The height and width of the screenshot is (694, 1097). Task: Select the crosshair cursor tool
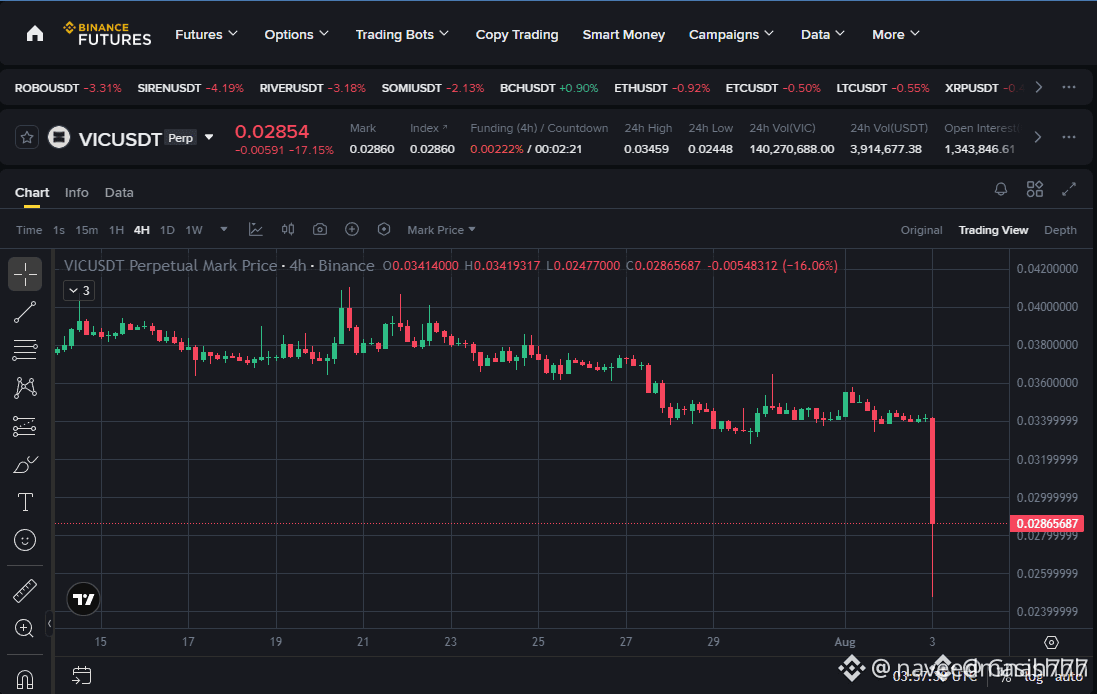tap(25, 274)
